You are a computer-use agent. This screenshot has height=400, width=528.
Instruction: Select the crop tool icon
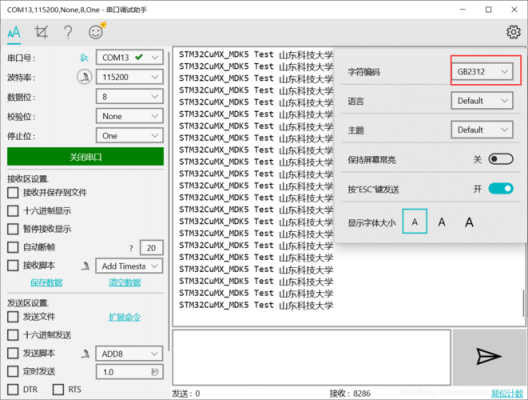41,32
